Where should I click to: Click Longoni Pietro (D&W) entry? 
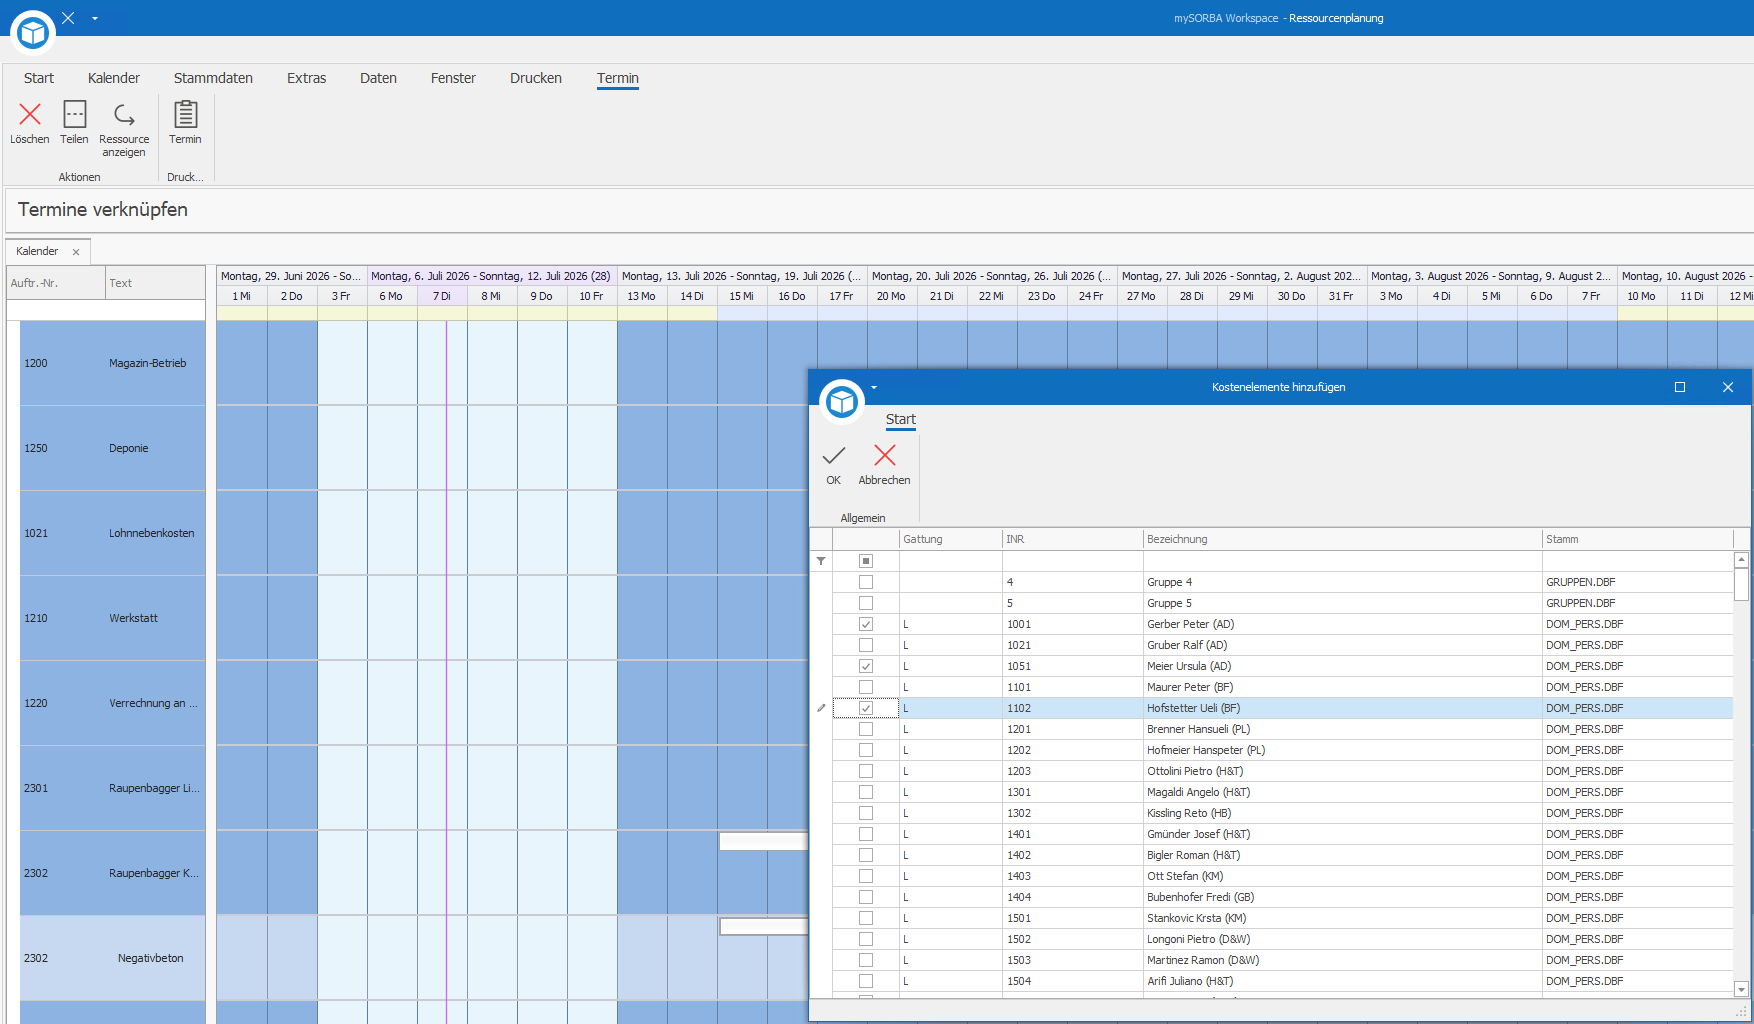(x=1198, y=939)
